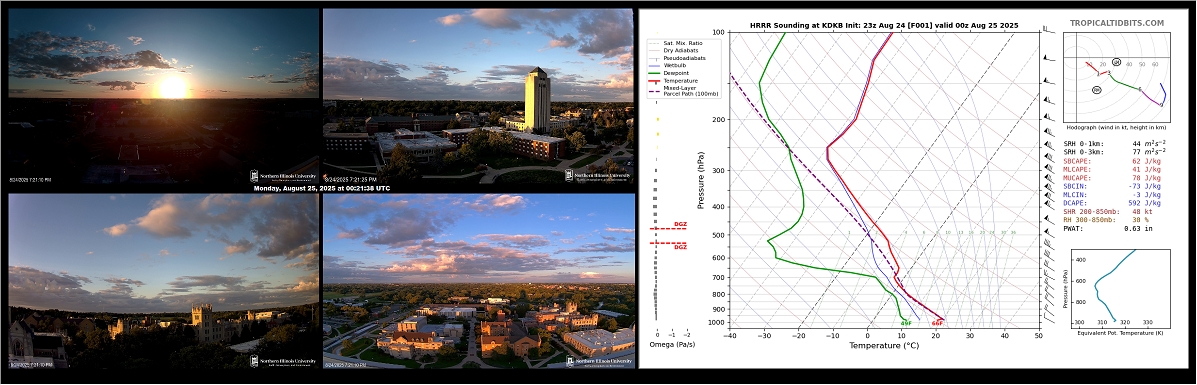Image resolution: width=1197 pixels, height=385 pixels.
Task: Click the upper red DGZ marker
Action: tap(679, 225)
